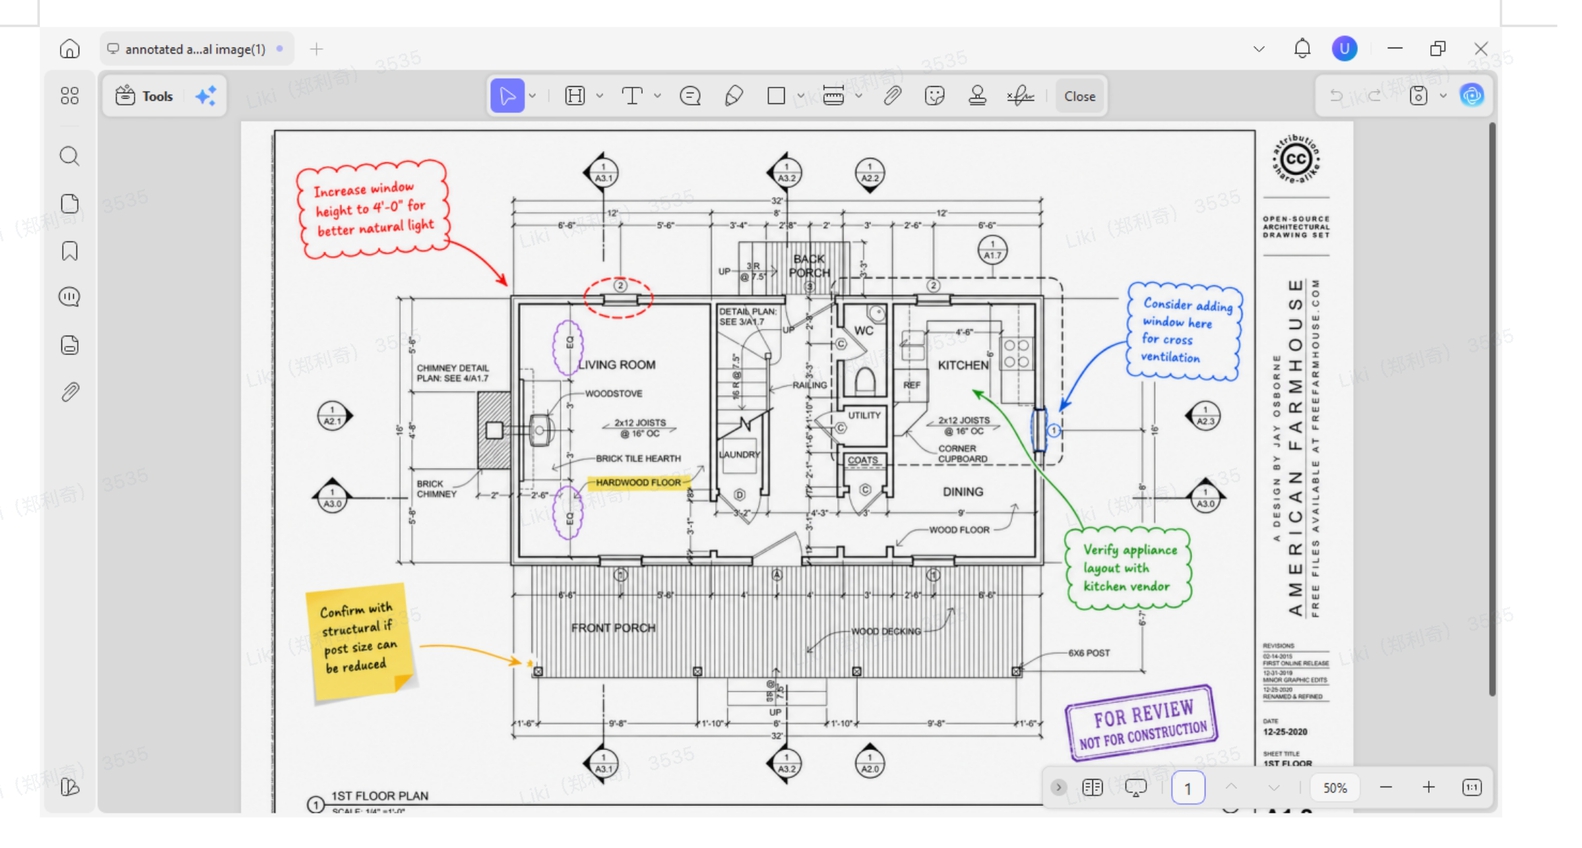
Task: Click the attach file paperclip tool
Action: pos(892,96)
